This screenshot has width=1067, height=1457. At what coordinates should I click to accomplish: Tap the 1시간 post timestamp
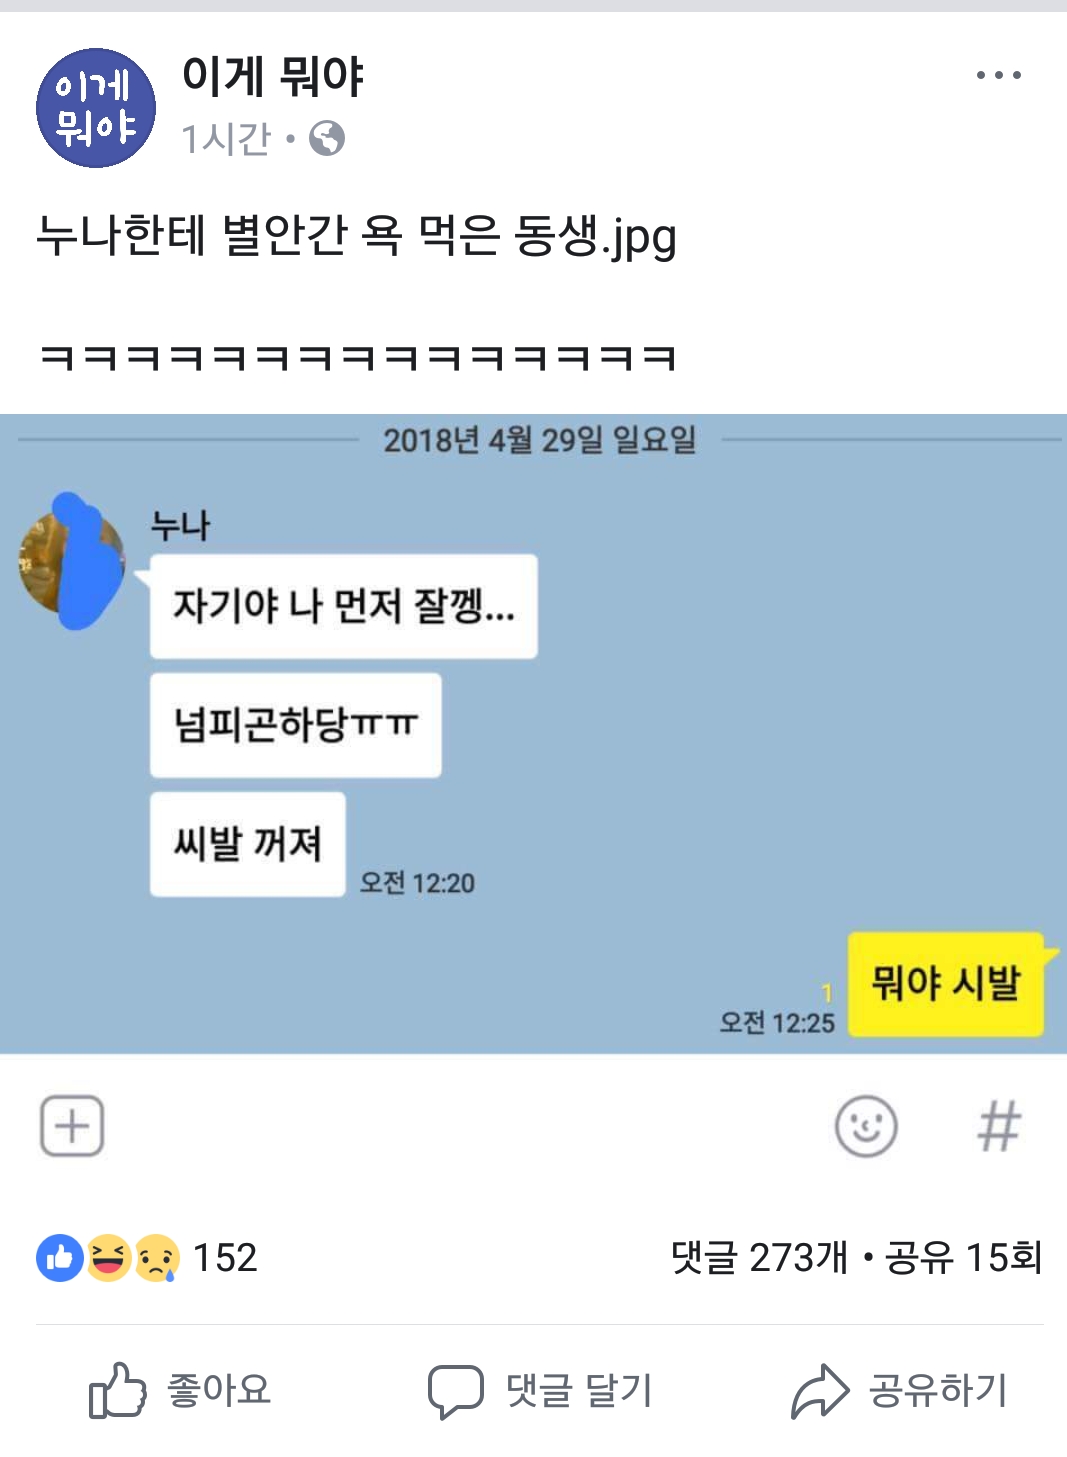coord(226,138)
